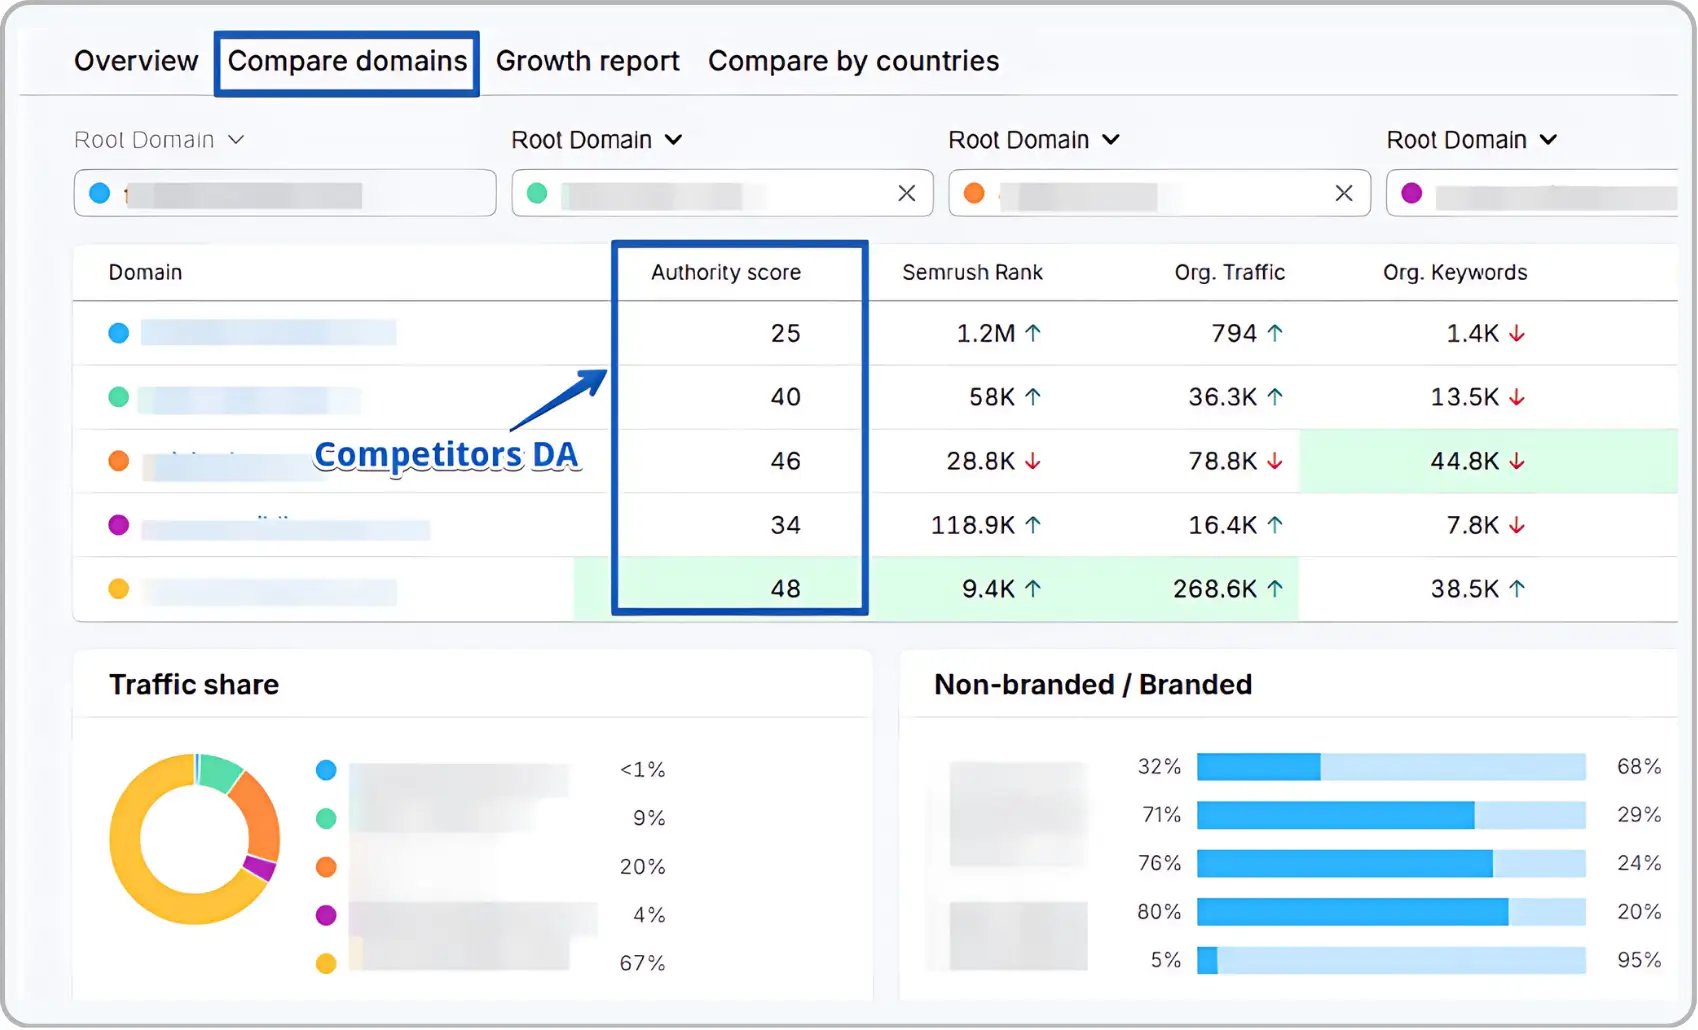This screenshot has height=1030, width=1698.
Task: Open the Overview tab
Action: click(136, 61)
